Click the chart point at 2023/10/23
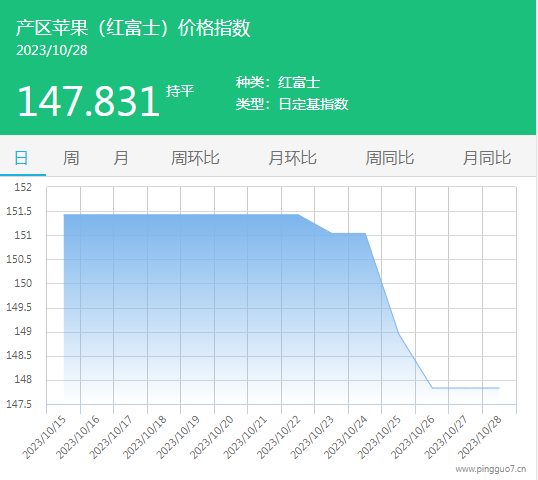 pyautogui.click(x=331, y=233)
